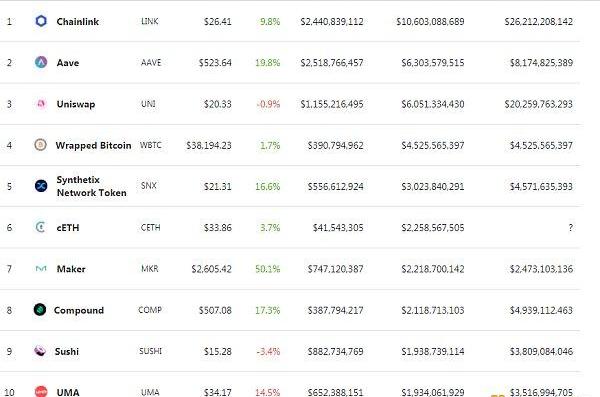Click the pink Uniswap logo icon
Viewport: 600px width, 397px height.
click(x=41, y=104)
